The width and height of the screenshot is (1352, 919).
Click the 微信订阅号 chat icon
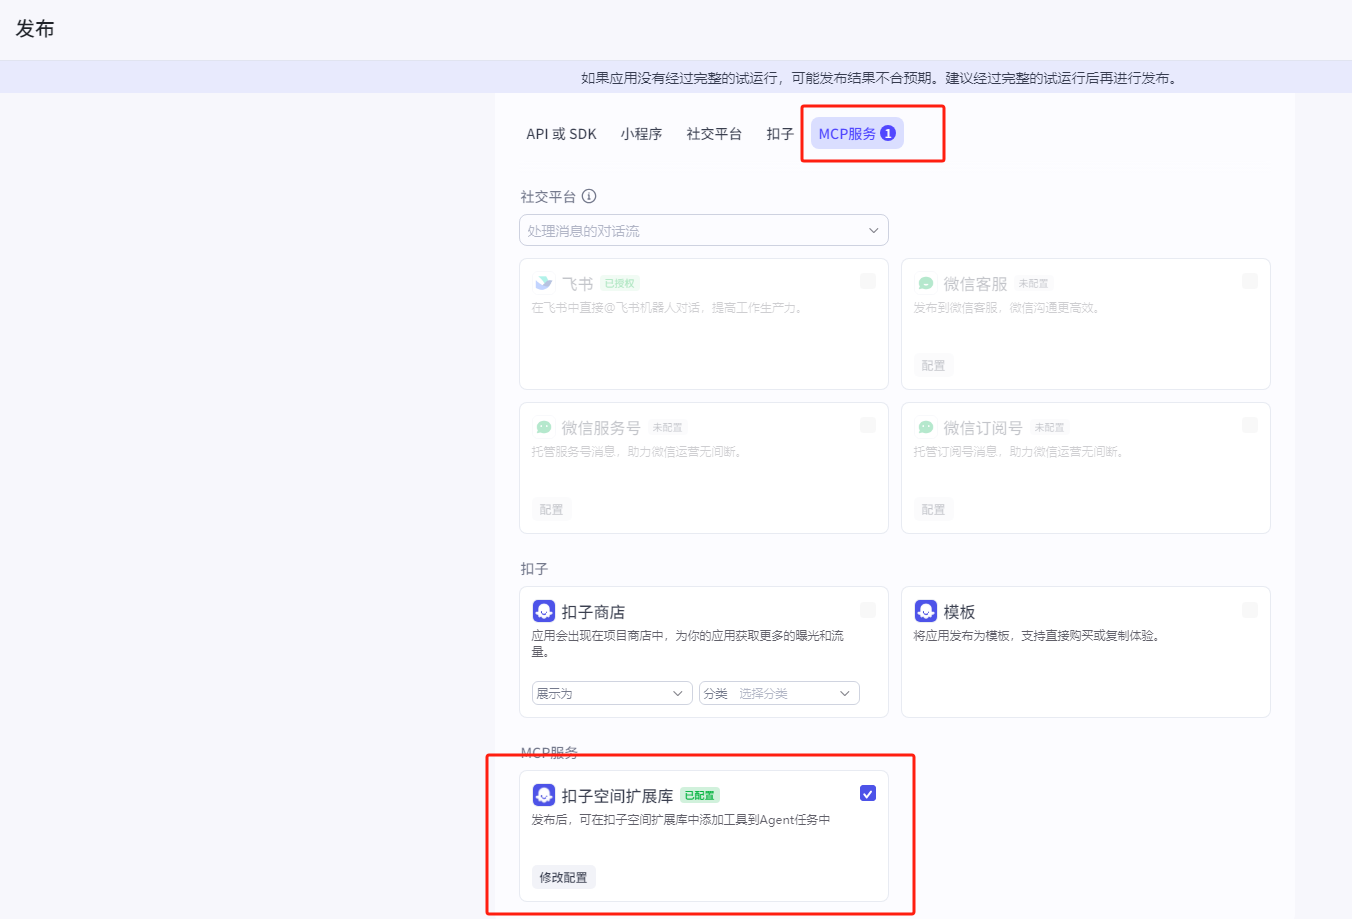[x=926, y=428]
